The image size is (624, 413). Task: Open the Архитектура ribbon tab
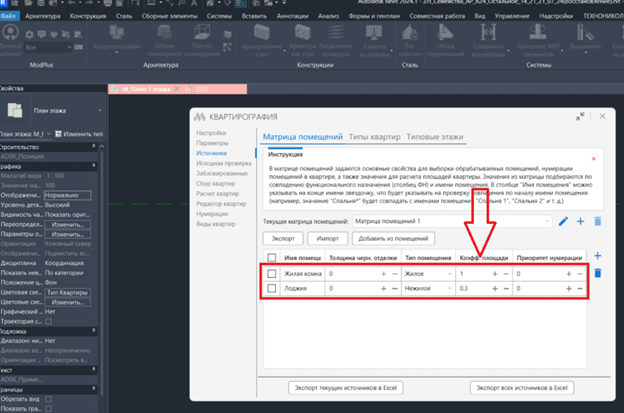point(43,16)
